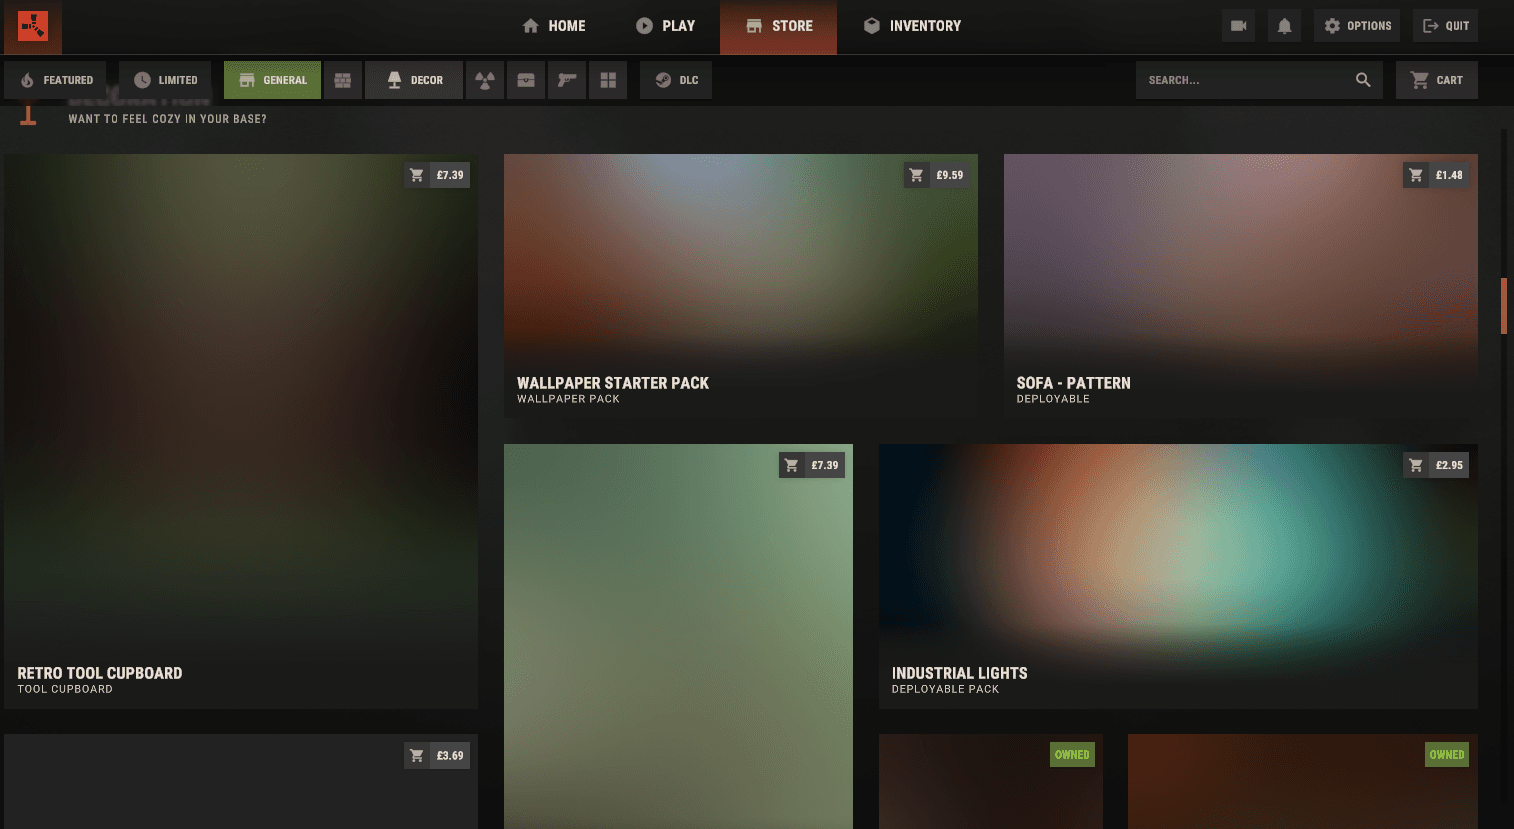Screen dimensions: 1514x829
Task: Select the radiation symbol category icon
Action: [484, 80]
